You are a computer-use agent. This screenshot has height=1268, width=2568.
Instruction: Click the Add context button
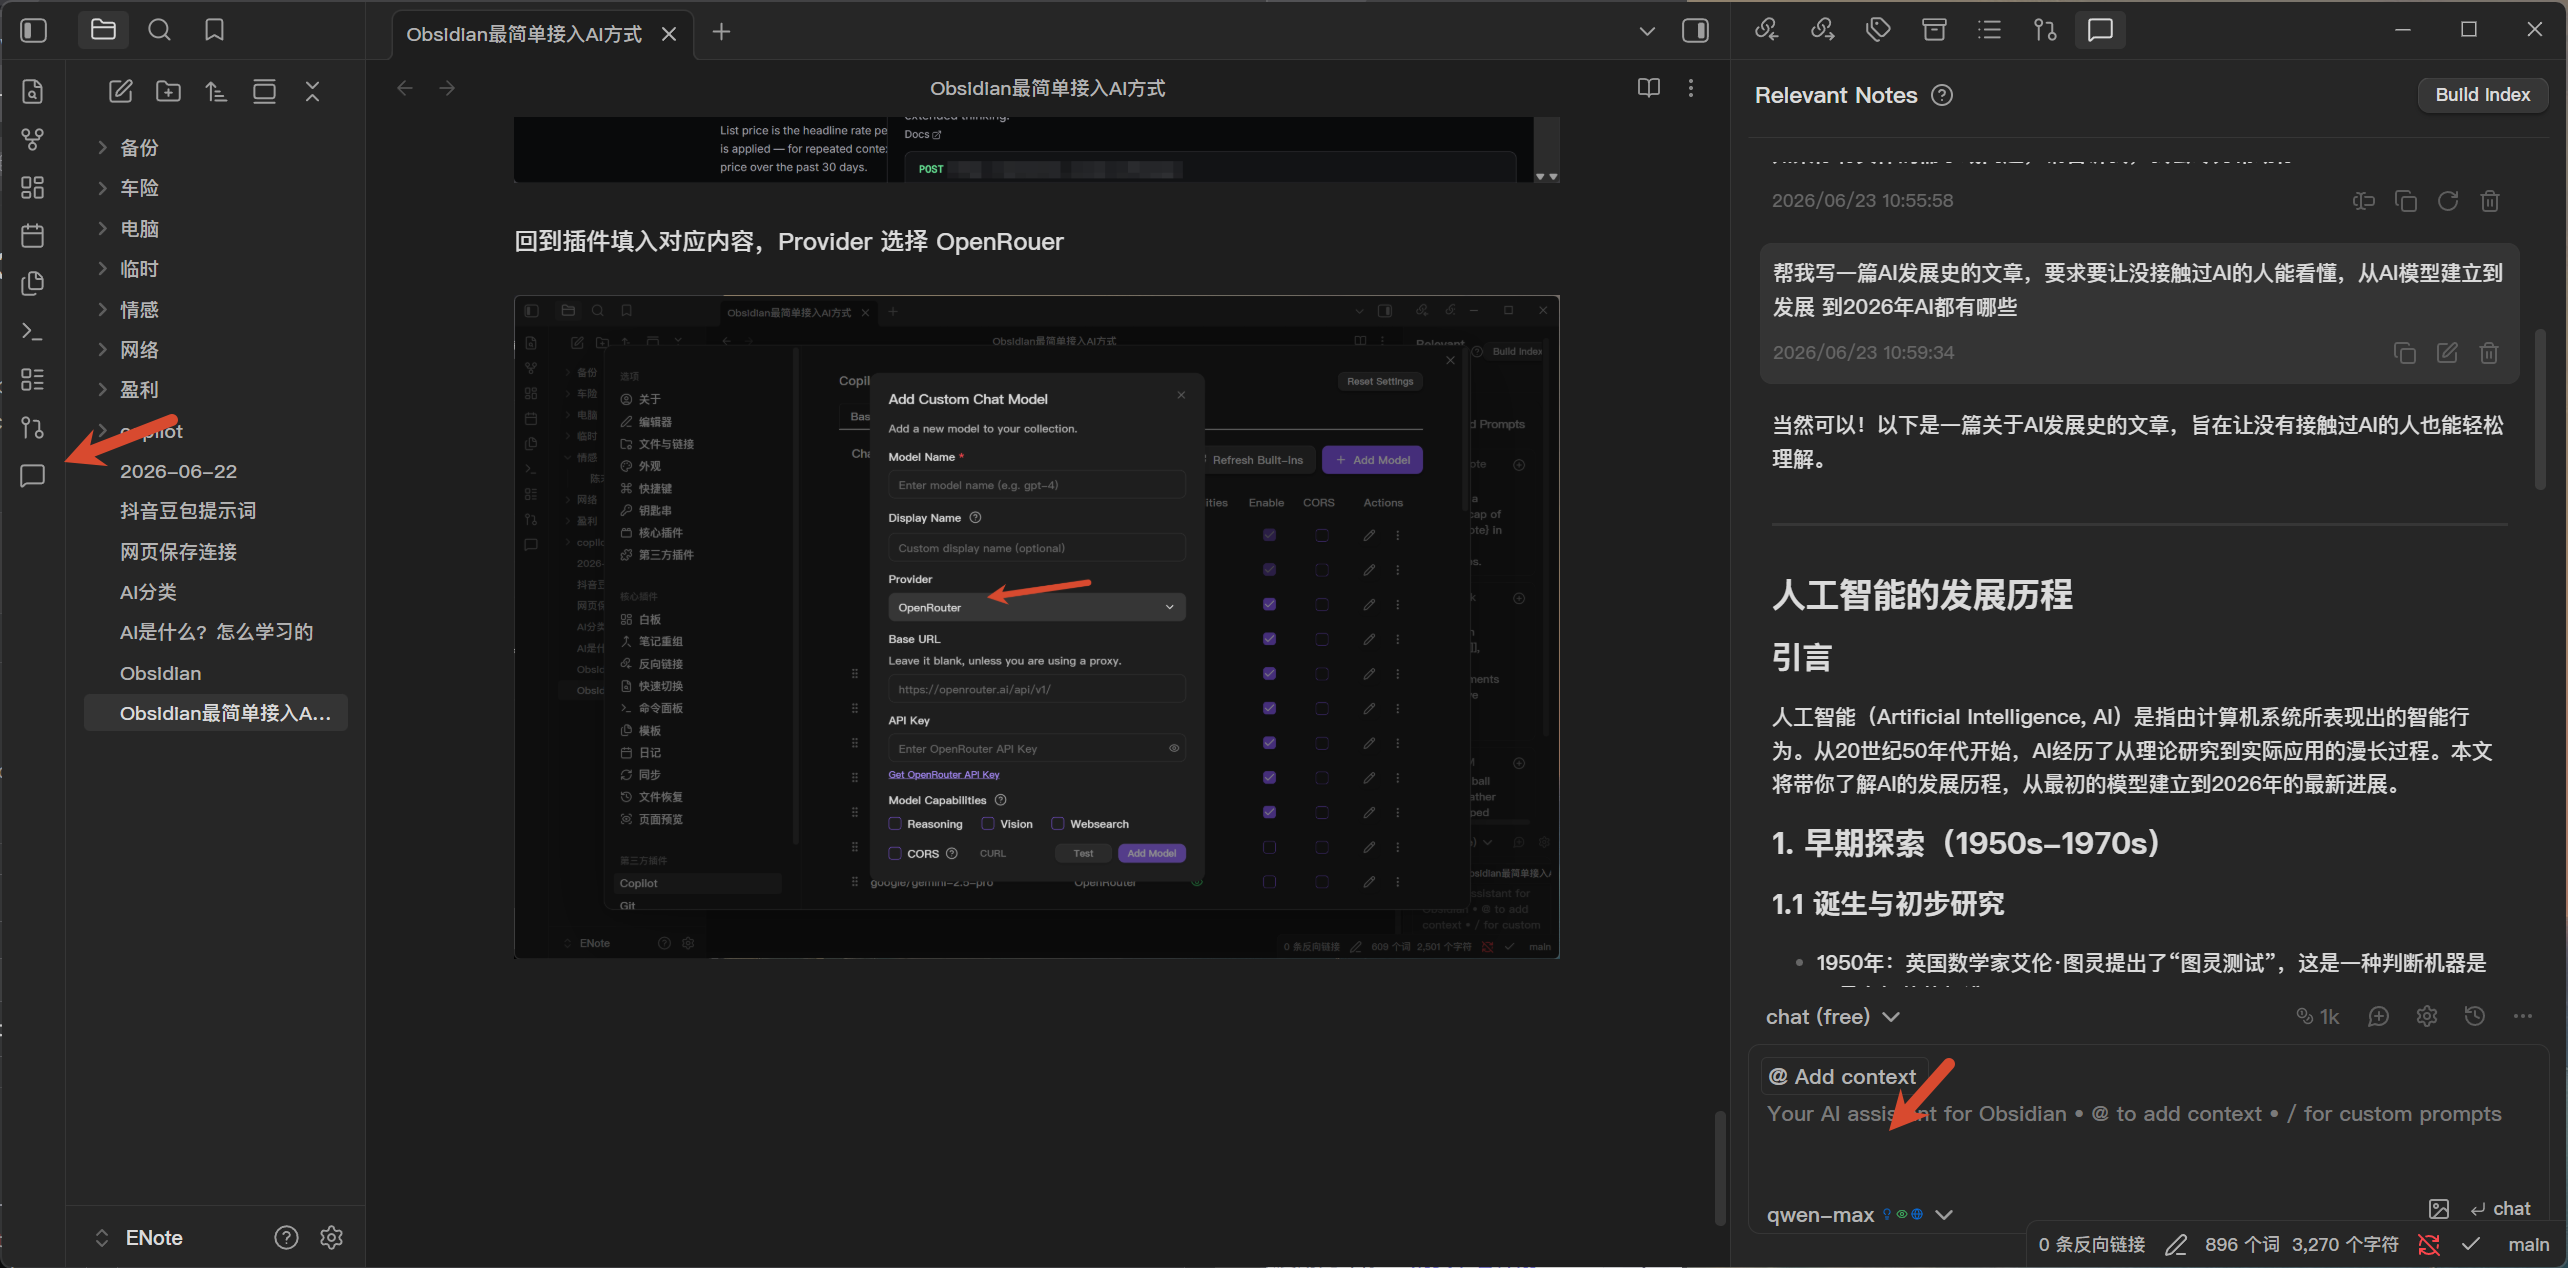[x=1843, y=1077]
